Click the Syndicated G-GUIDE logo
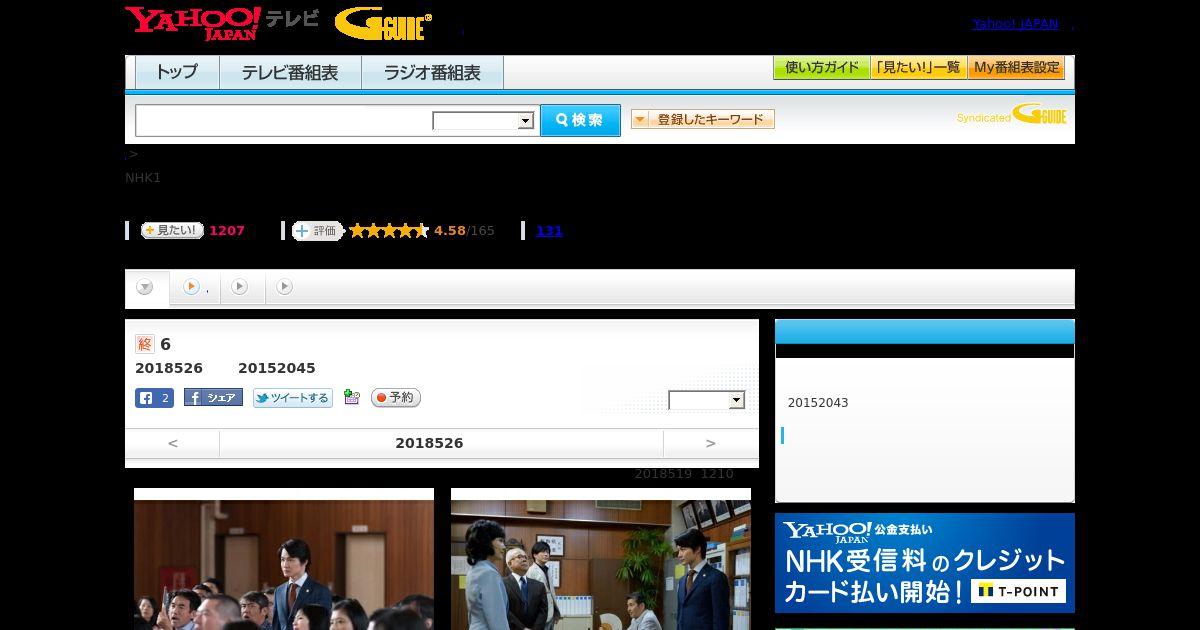 (1012, 114)
